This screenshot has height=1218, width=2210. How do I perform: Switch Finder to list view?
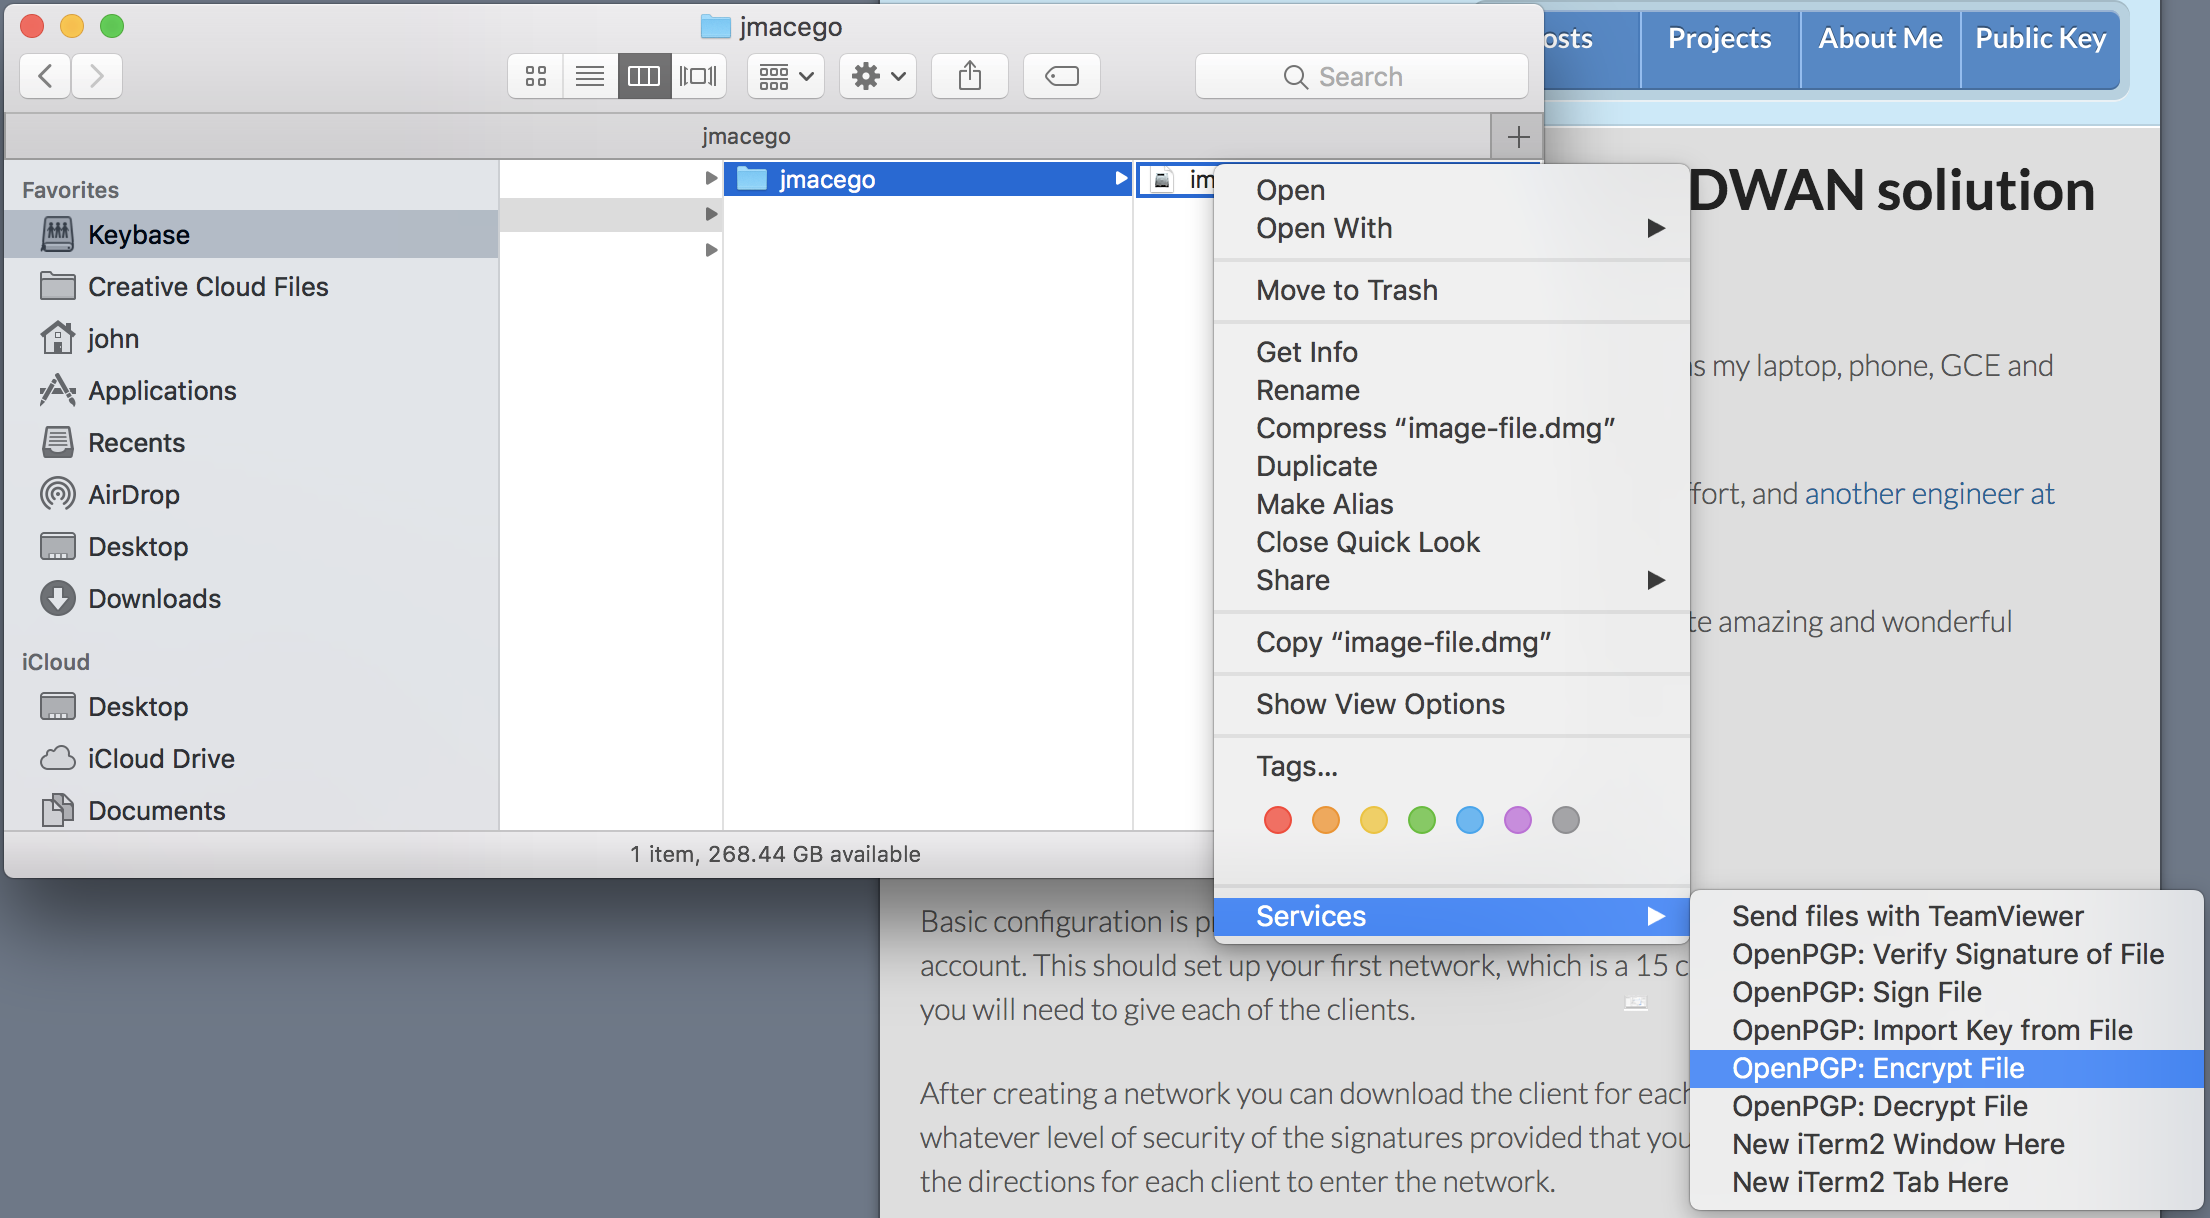click(x=590, y=76)
